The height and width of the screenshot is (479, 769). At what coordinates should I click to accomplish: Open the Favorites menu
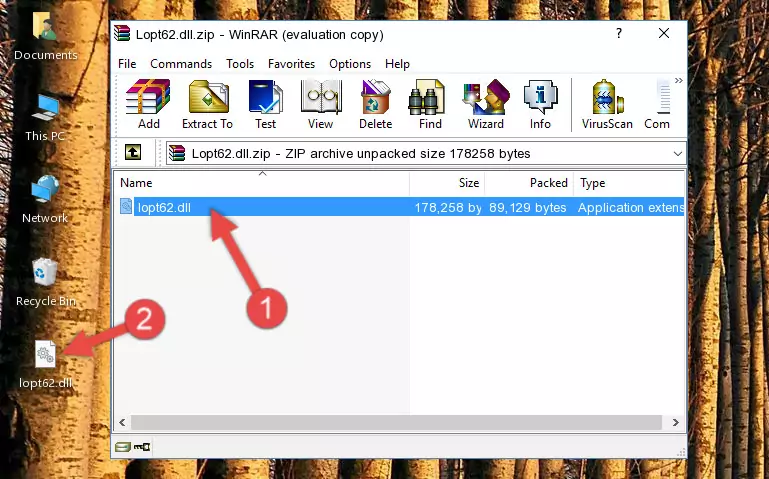(291, 64)
